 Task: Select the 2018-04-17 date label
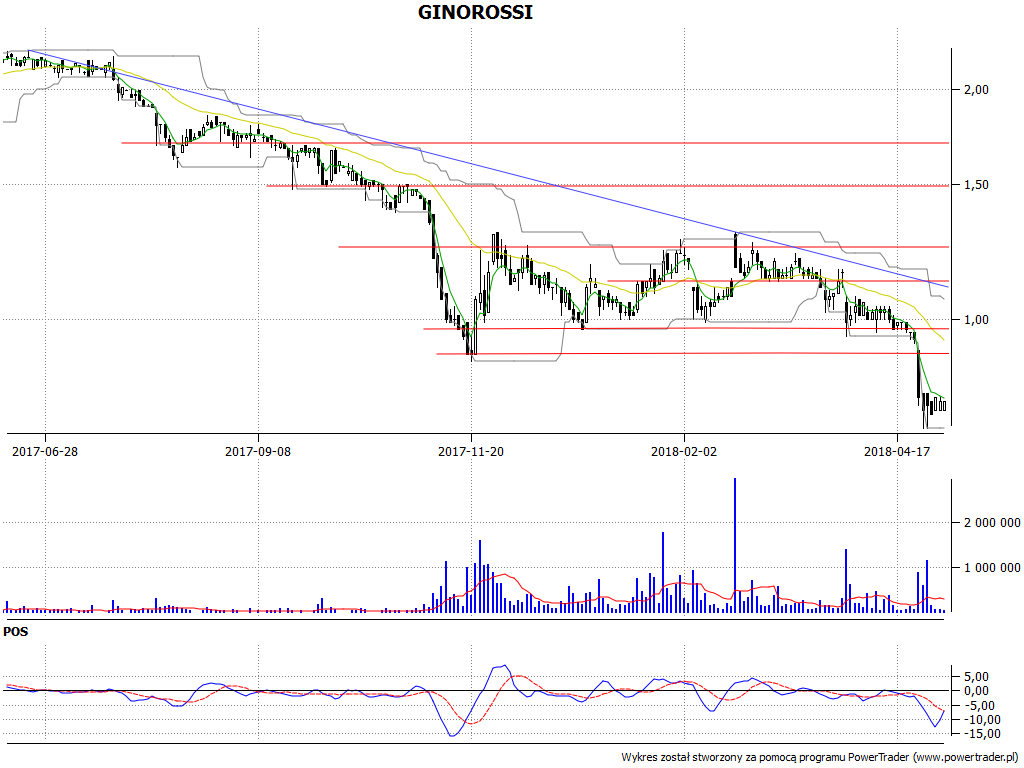[897, 451]
